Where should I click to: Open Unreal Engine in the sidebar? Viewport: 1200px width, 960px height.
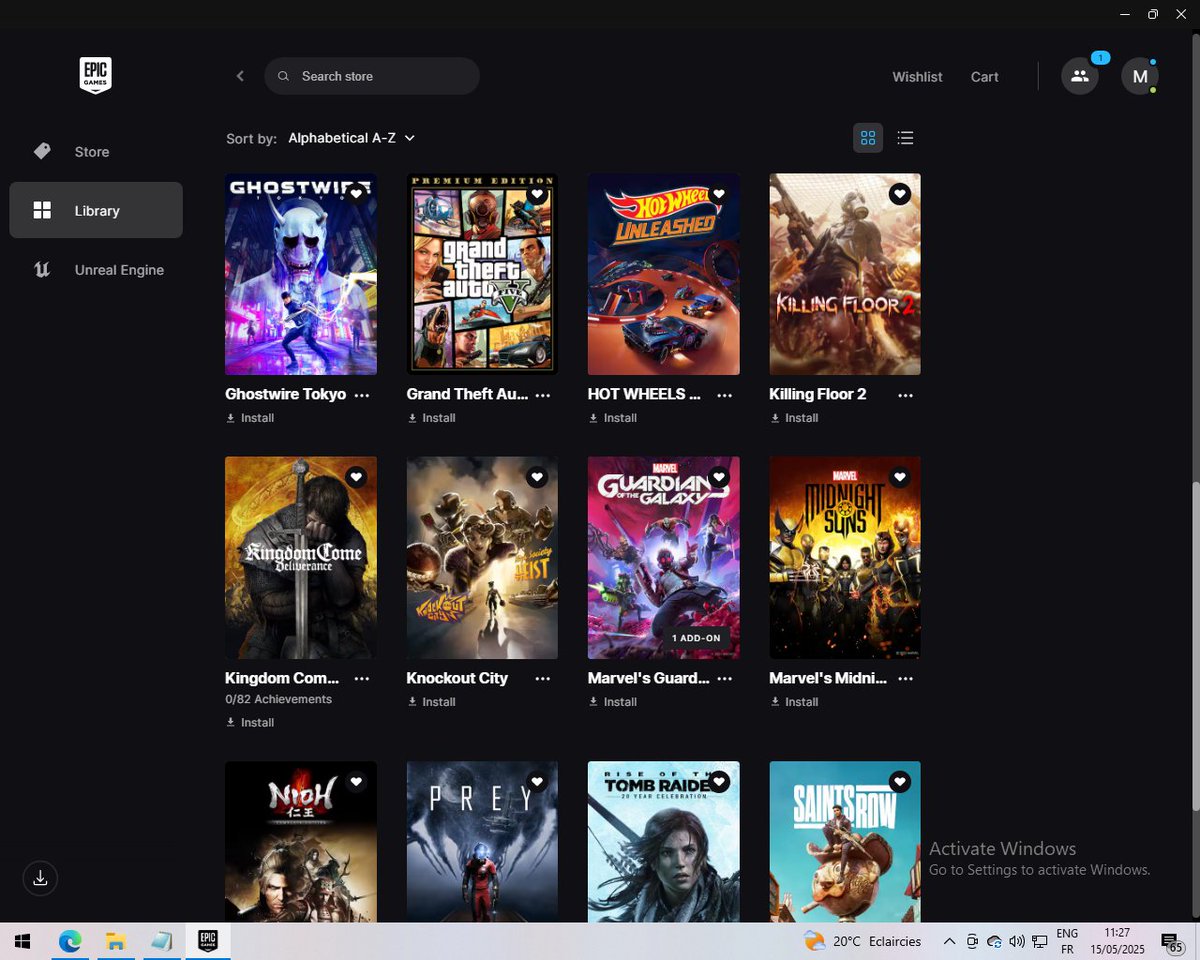pyautogui.click(x=96, y=270)
